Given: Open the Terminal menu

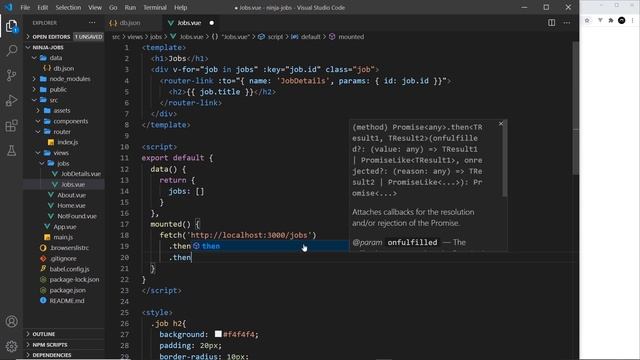Looking at the screenshot, I should click(155, 7).
